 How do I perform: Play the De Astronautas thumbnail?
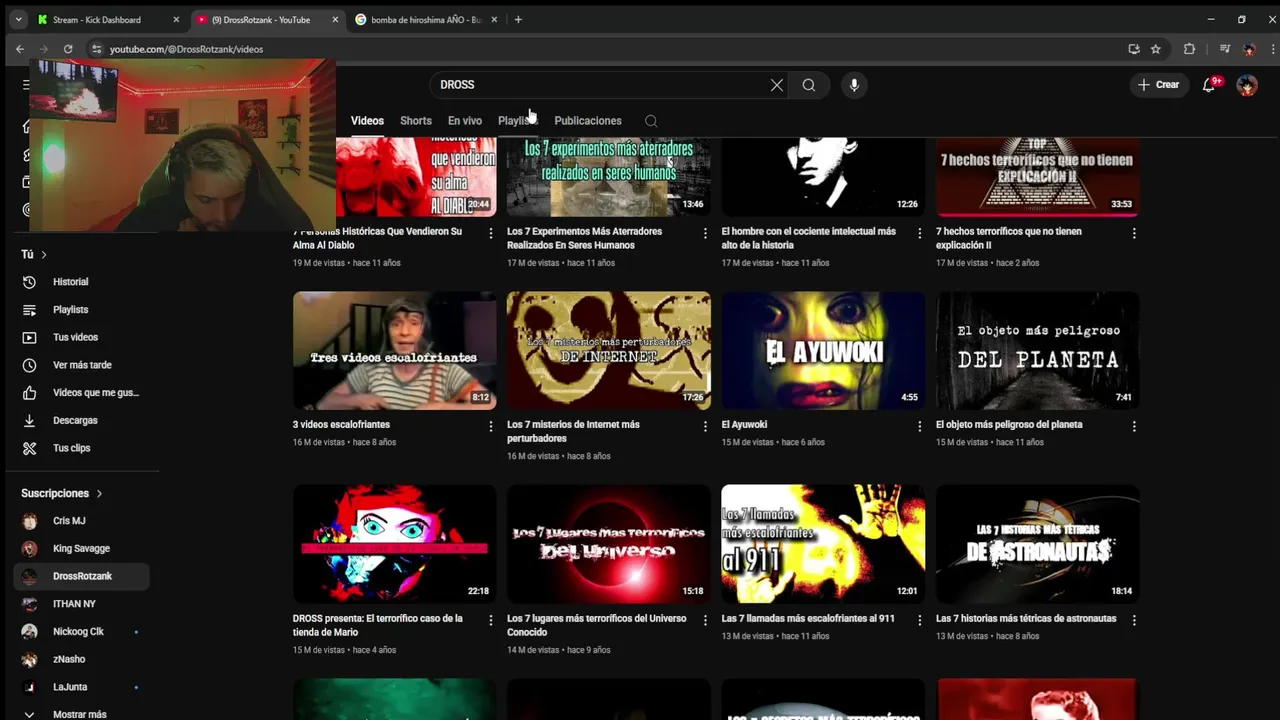pos(1038,543)
